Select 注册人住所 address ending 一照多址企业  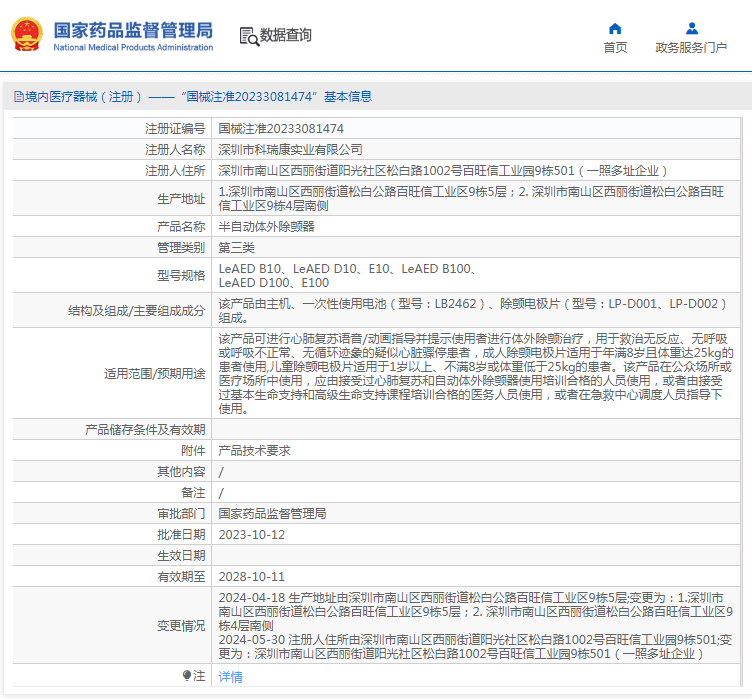(443, 171)
